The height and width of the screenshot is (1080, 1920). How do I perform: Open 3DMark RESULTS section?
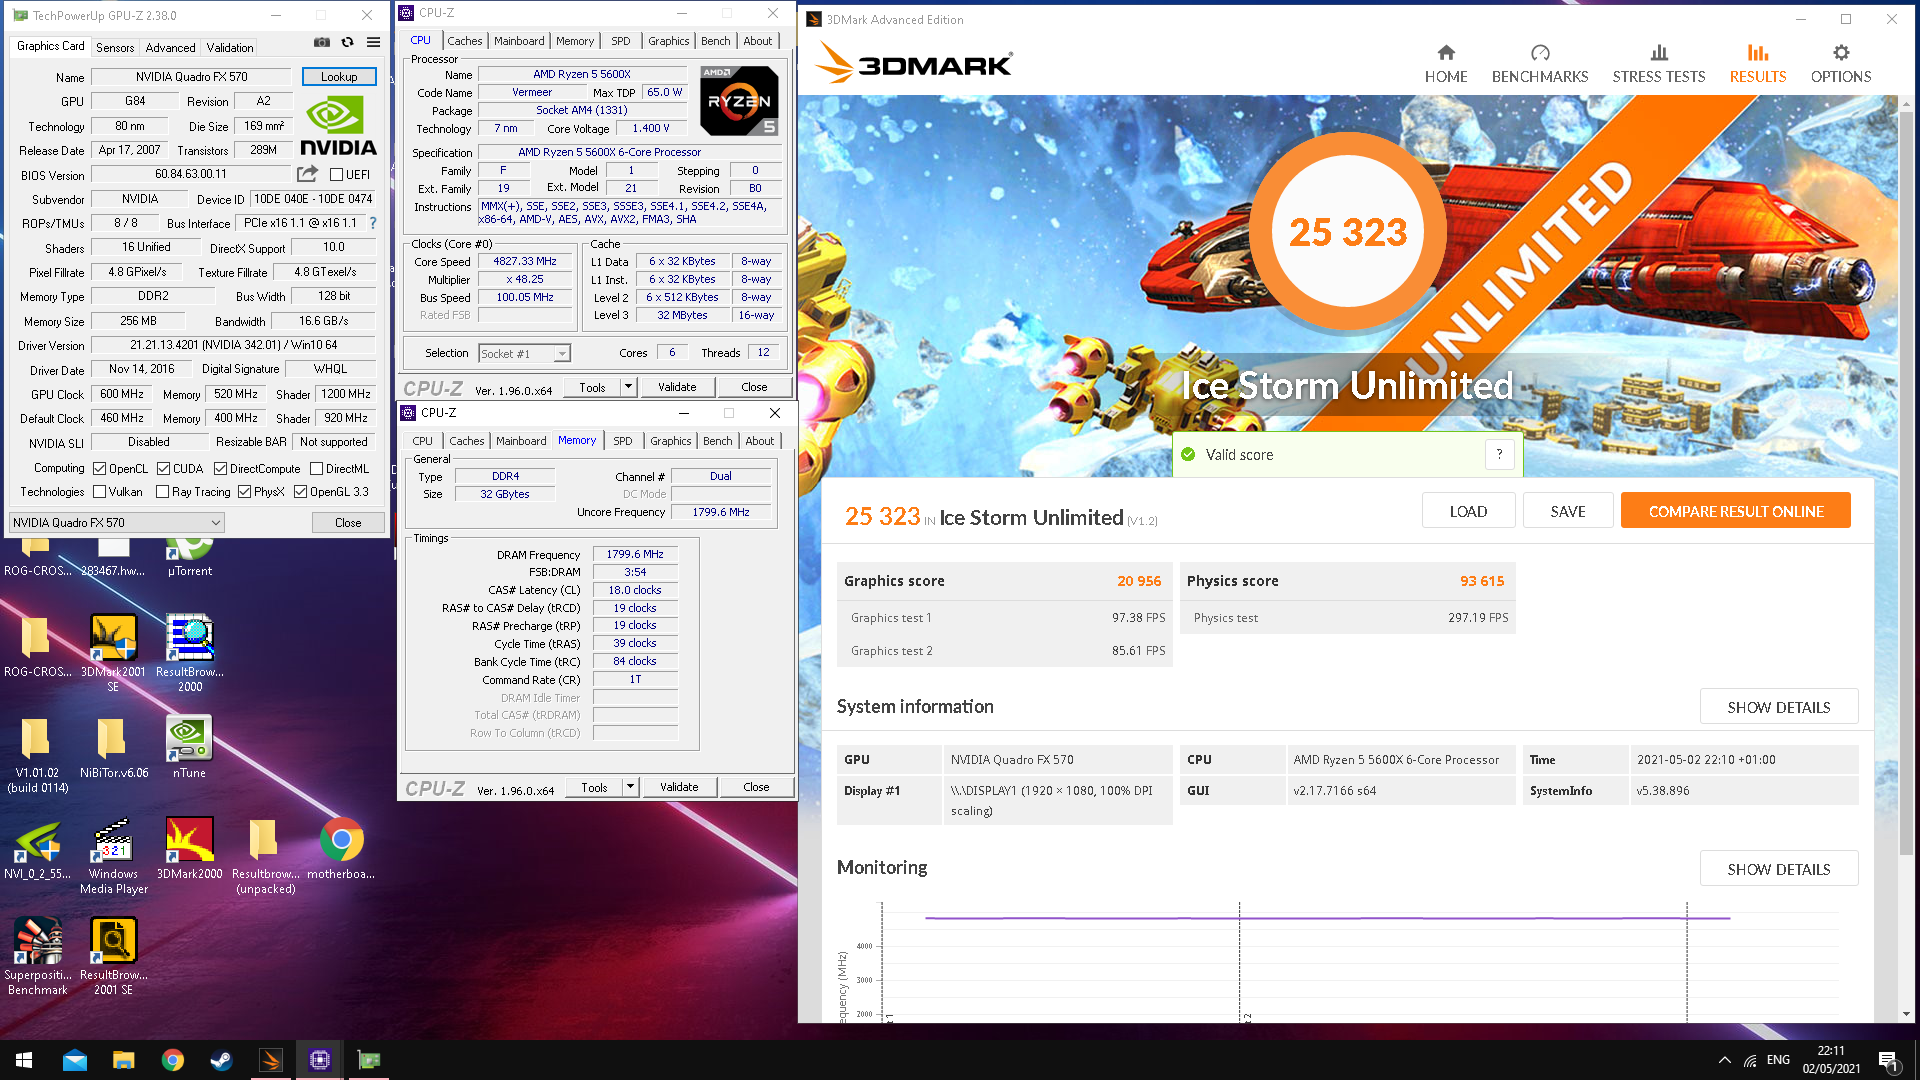pyautogui.click(x=1758, y=64)
